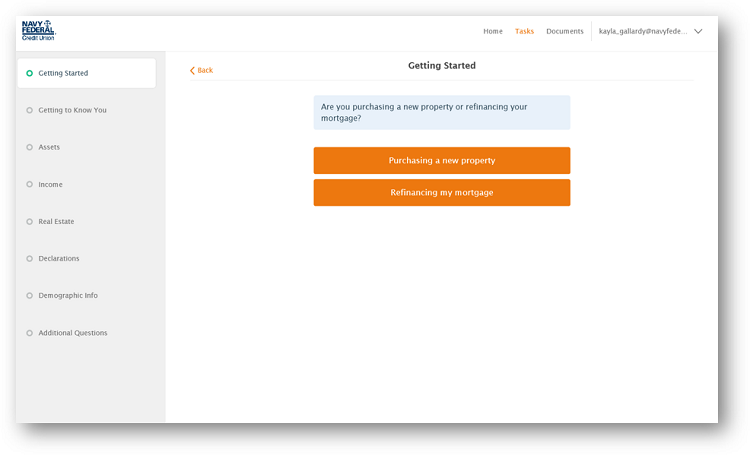Open the Tasks menu item
This screenshot has width=750, height=455.
(x=524, y=31)
